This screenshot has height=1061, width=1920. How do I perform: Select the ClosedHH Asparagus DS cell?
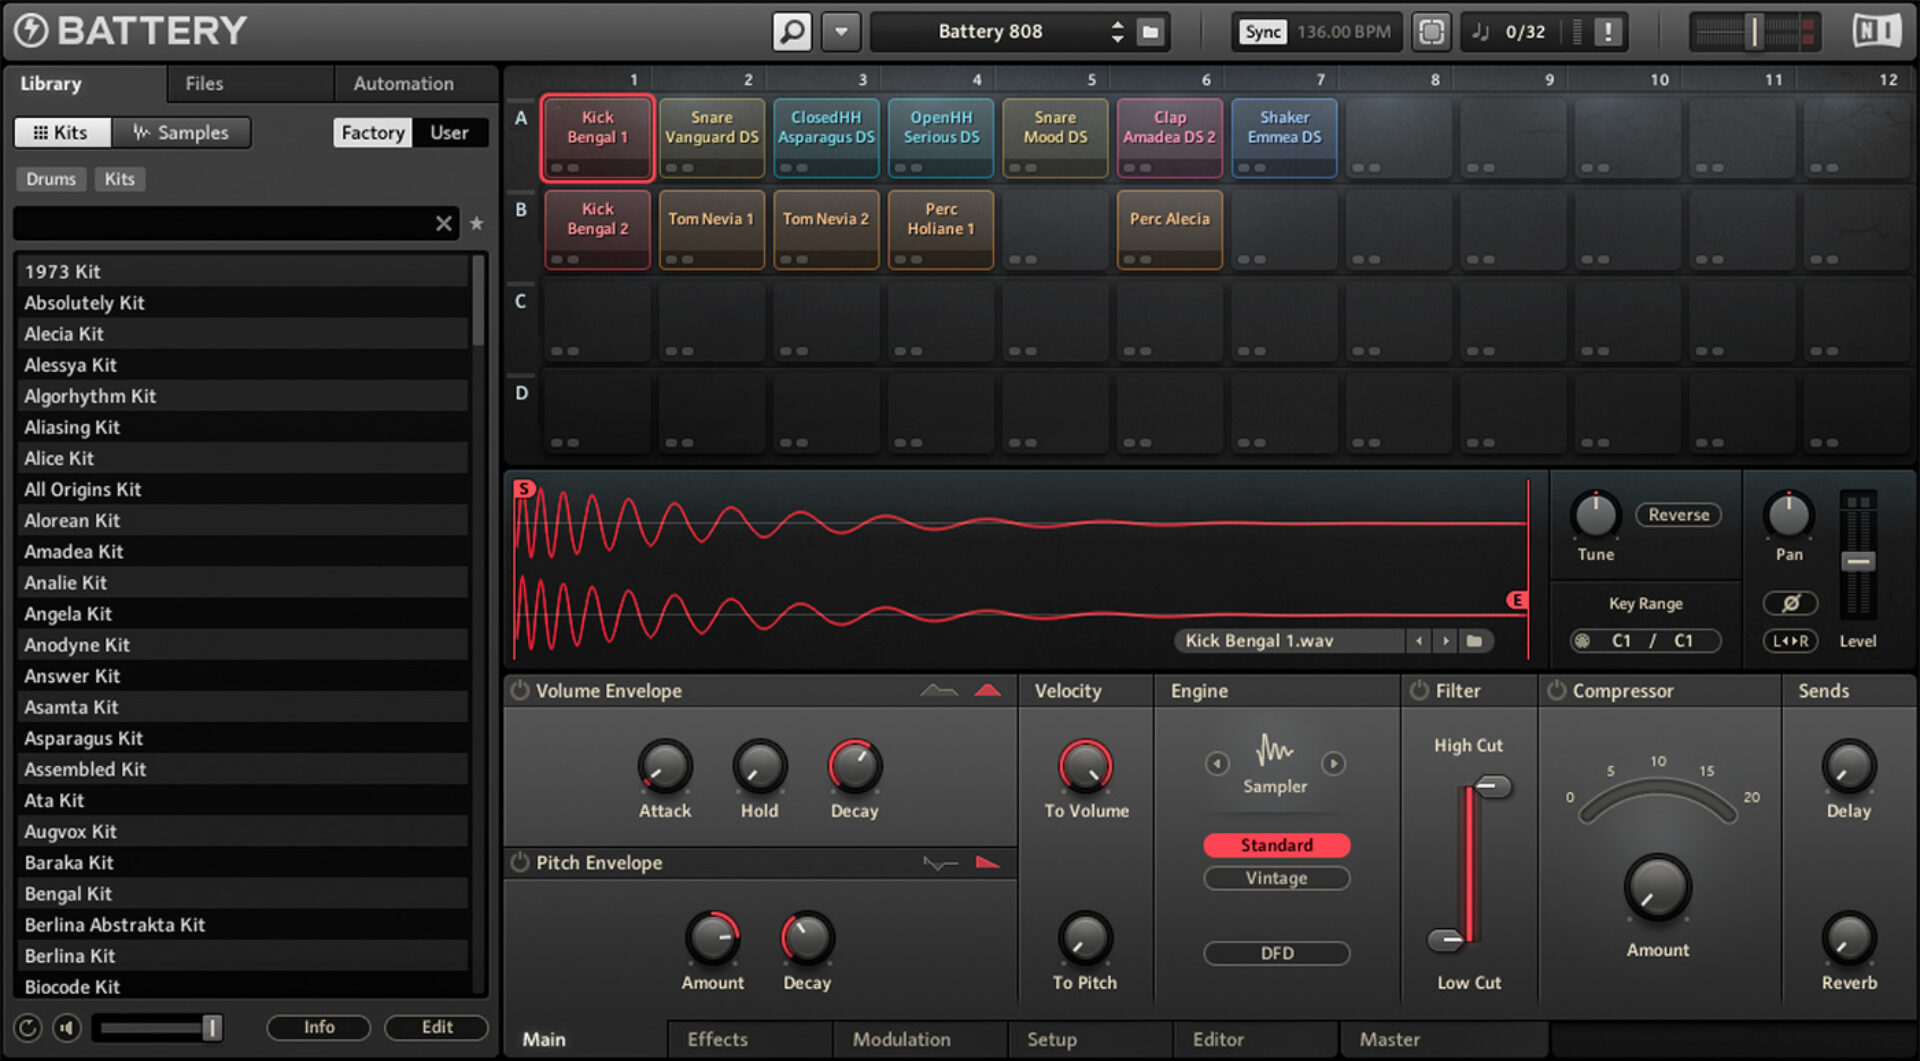(x=826, y=138)
